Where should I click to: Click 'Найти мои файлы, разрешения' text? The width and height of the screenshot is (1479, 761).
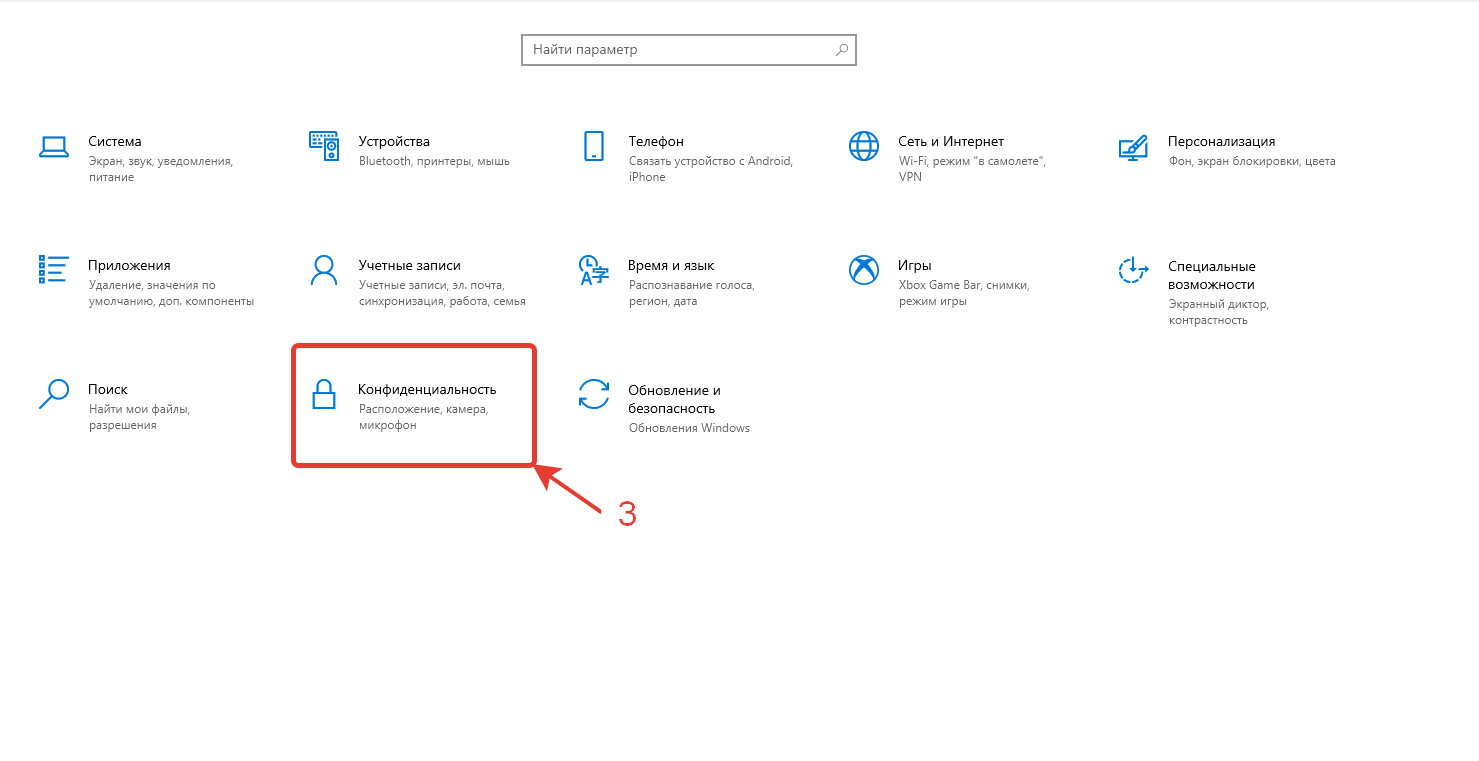[x=139, y=417]
